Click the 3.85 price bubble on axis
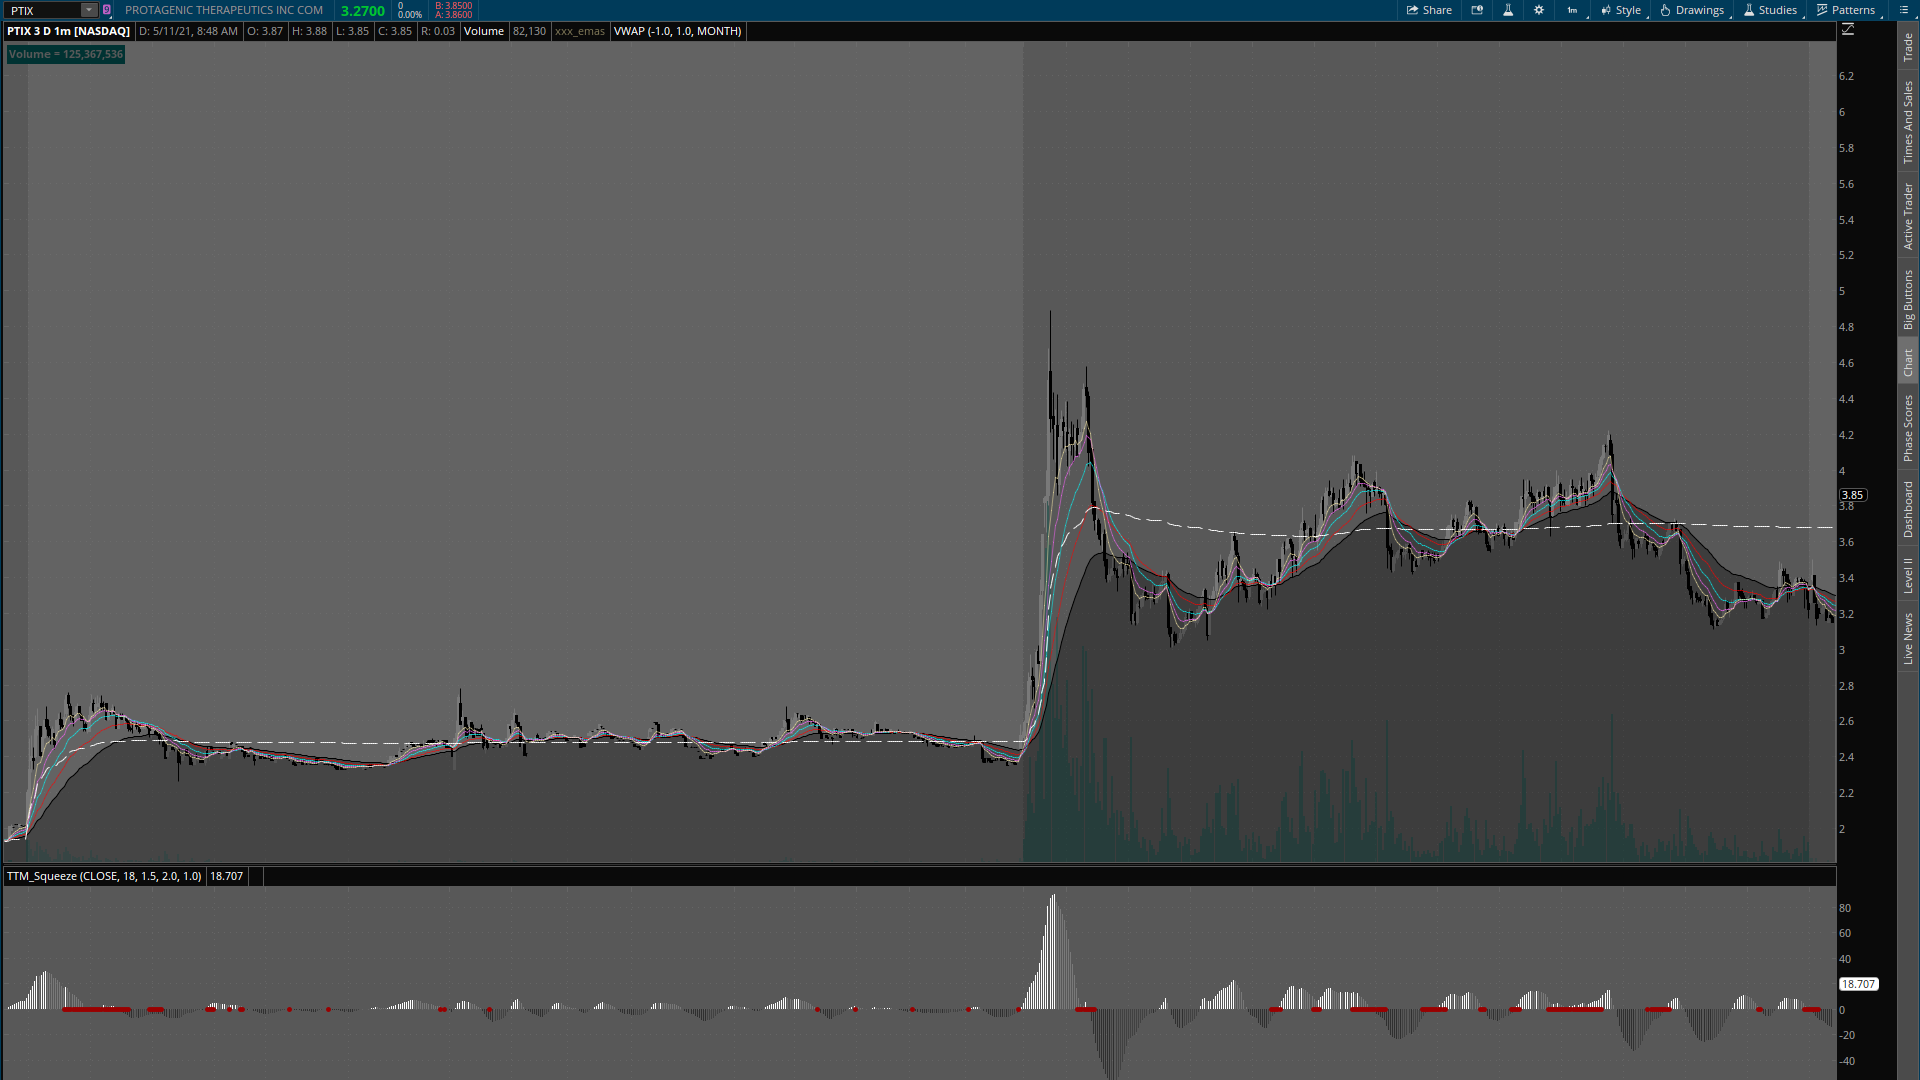The width and height of the screenshot is (1920, 1080). click(1852, 495)
